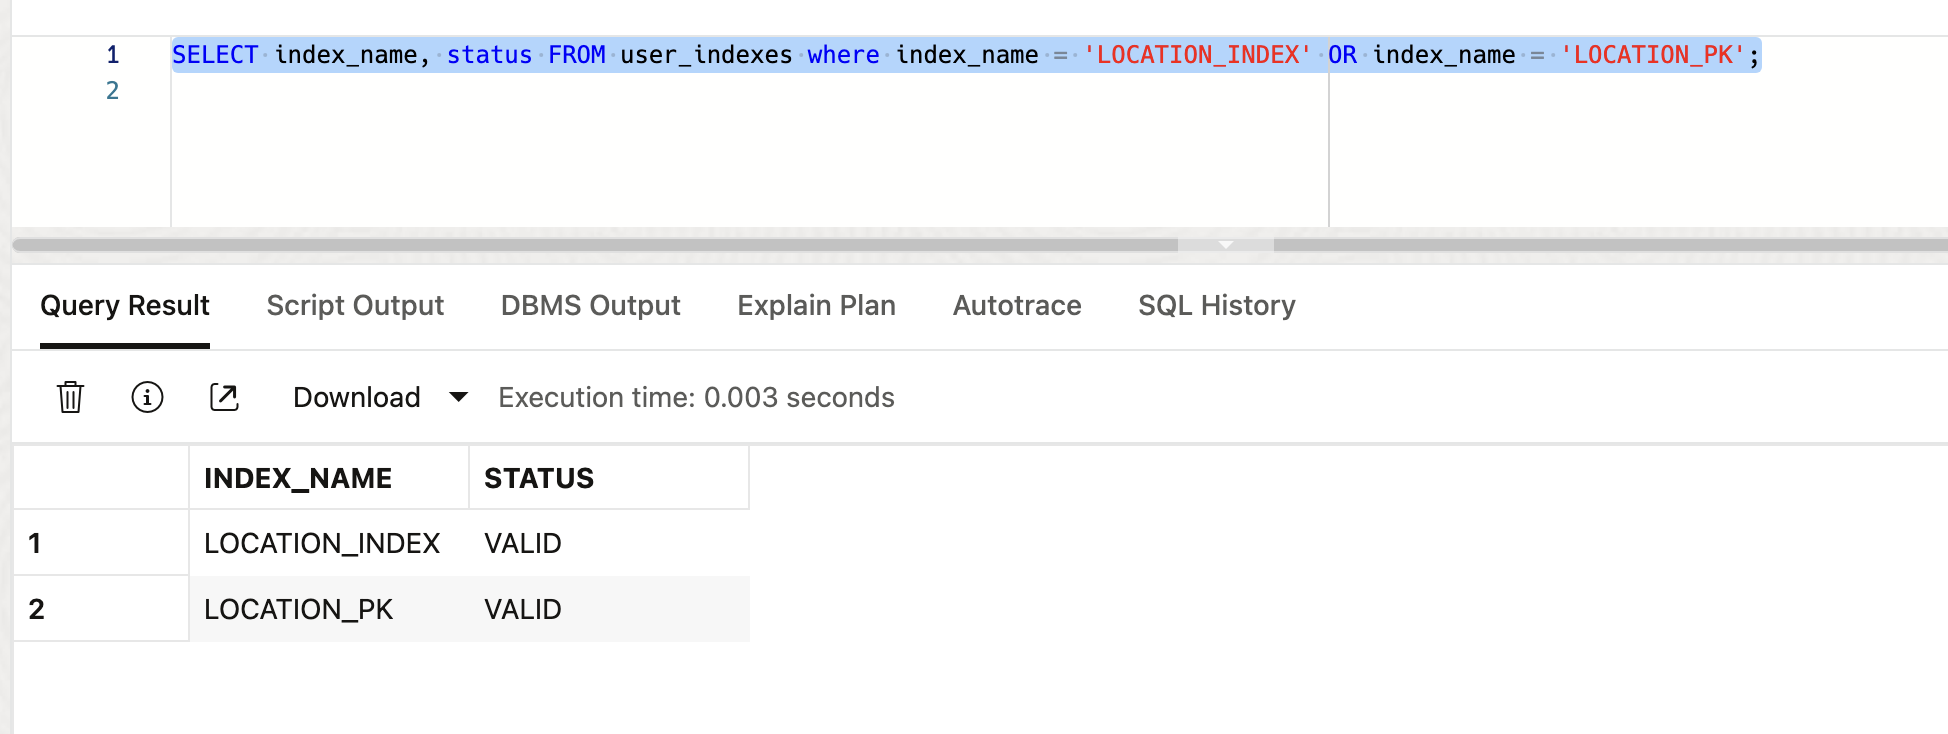Switch to the Script Output tab

[355, 305]
